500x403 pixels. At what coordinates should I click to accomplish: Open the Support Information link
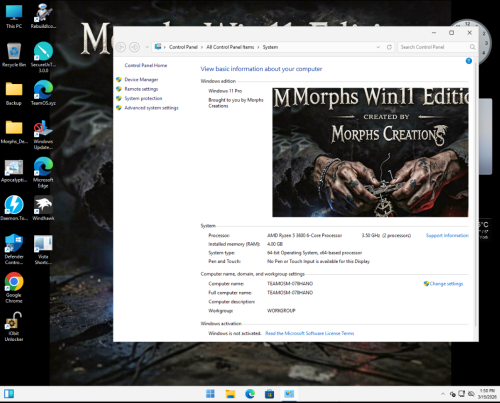pyautogui.click(x=447, y=235)
